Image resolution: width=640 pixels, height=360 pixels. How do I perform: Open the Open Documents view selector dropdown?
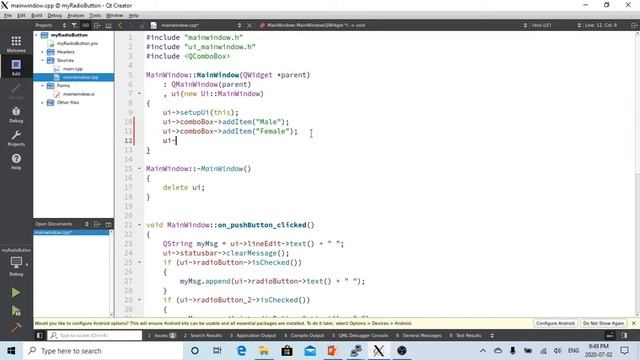point(62,224)
